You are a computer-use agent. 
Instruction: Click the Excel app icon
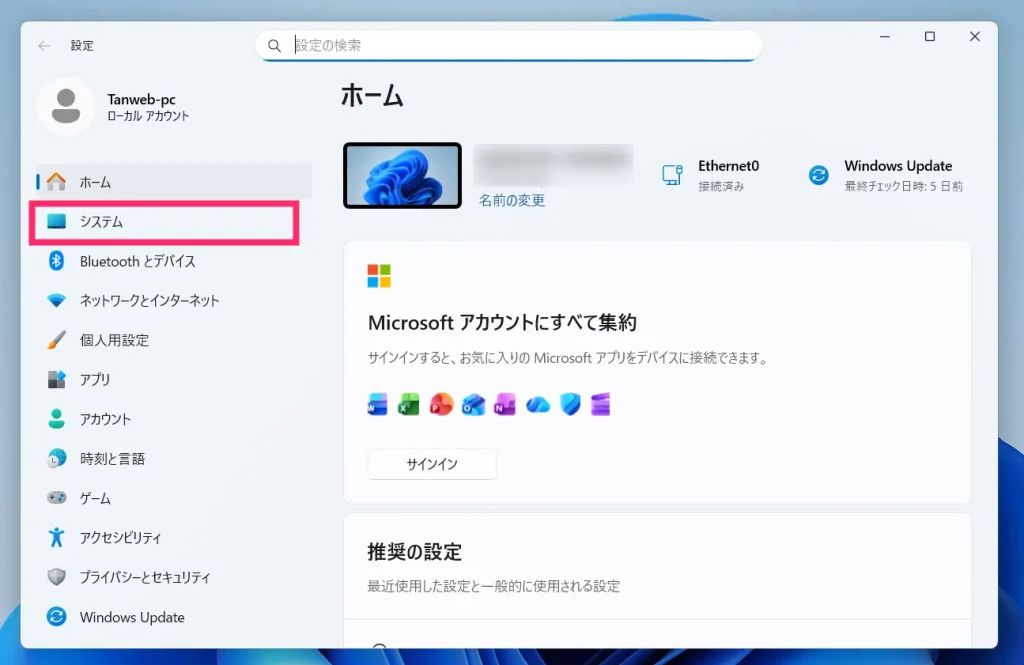pyautogui.click(x=409, y=405)
